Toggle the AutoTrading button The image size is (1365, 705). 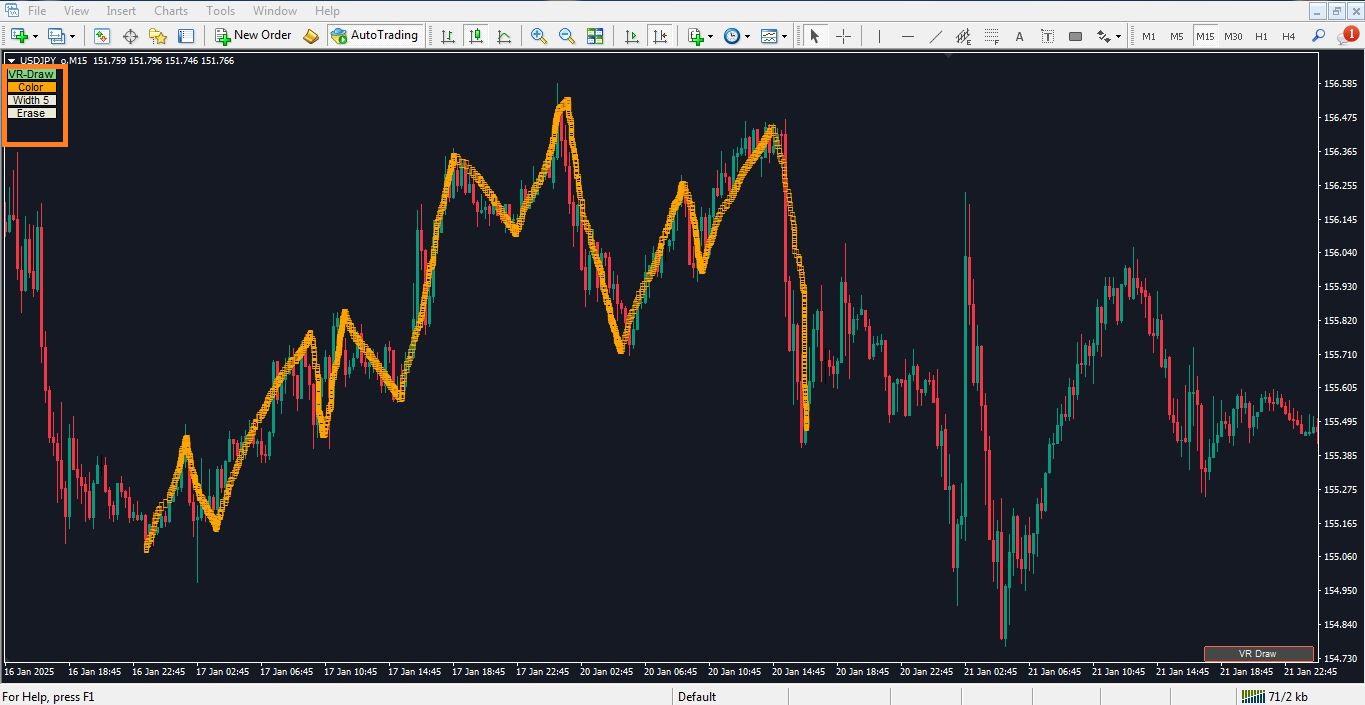[x=374, y=36]
